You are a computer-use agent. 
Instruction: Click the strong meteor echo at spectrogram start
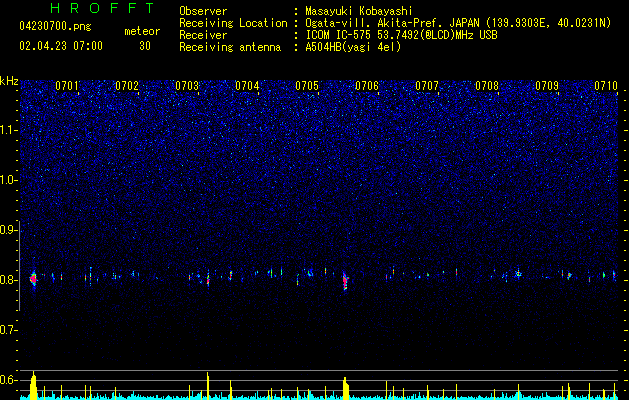tap(33, 278)
